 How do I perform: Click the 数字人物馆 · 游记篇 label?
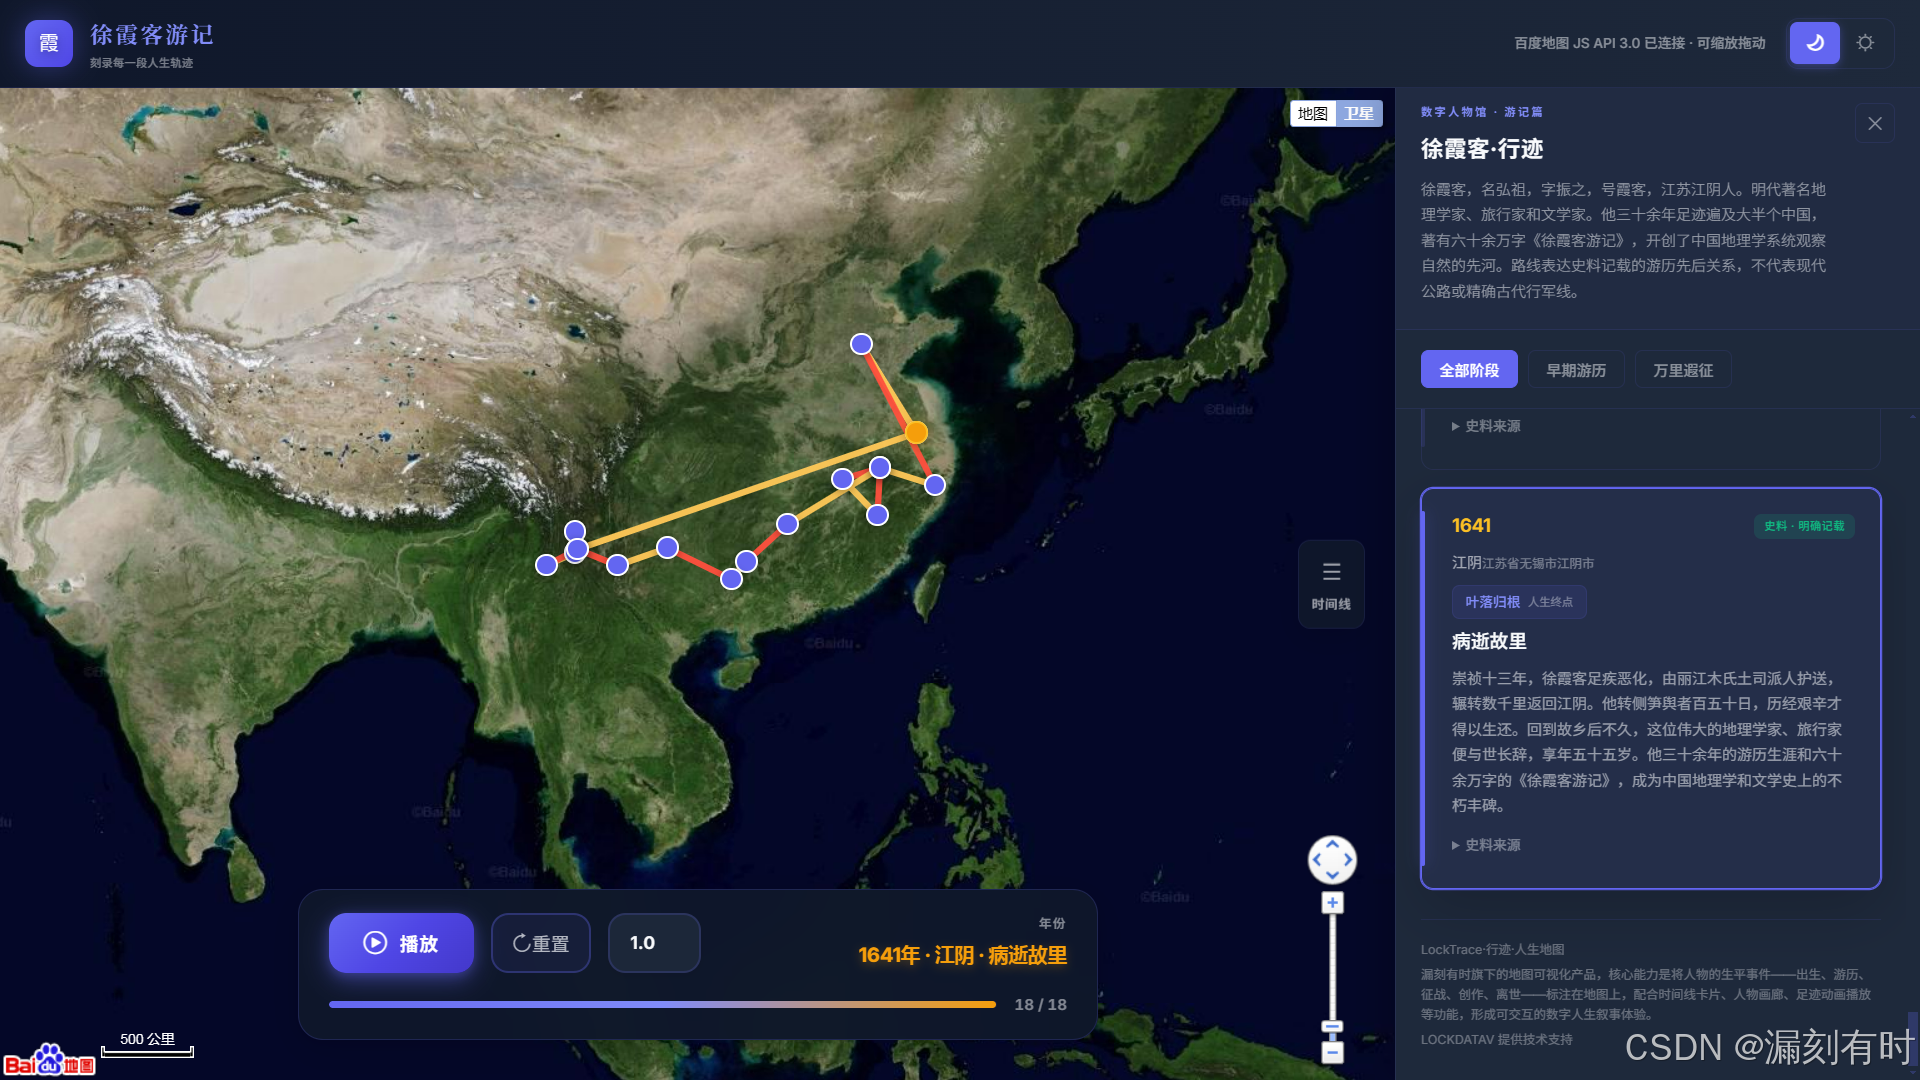pyautogui.click(x=1482, y=112)
